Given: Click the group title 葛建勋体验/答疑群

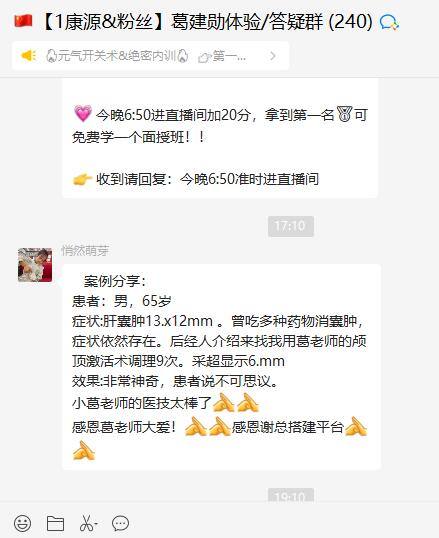Looking at the screenshot, I should pos(246,22).
